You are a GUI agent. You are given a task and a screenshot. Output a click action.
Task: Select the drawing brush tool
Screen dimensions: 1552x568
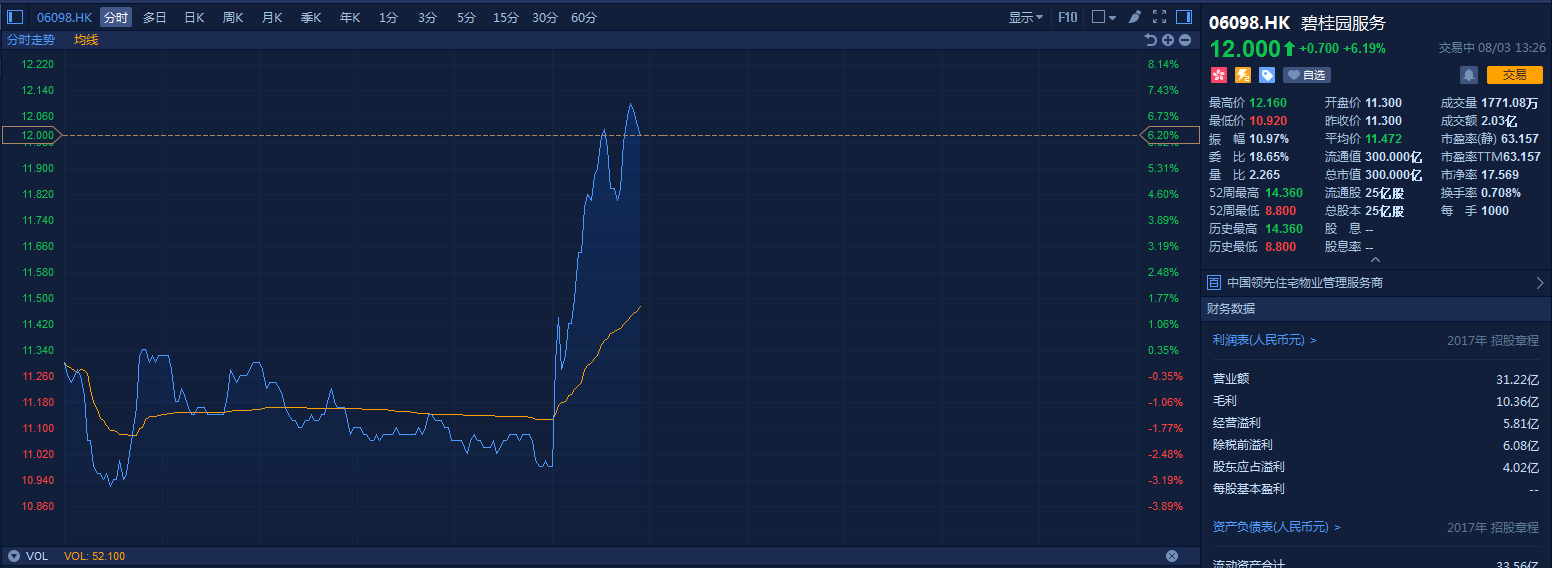point(1135,17)
